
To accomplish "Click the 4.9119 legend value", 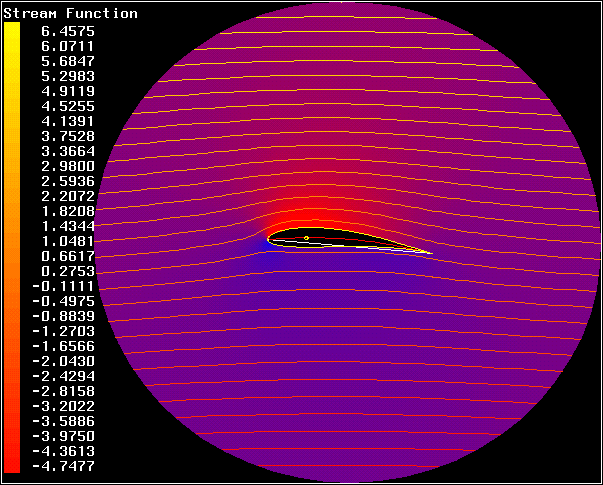I will point(68,91).
